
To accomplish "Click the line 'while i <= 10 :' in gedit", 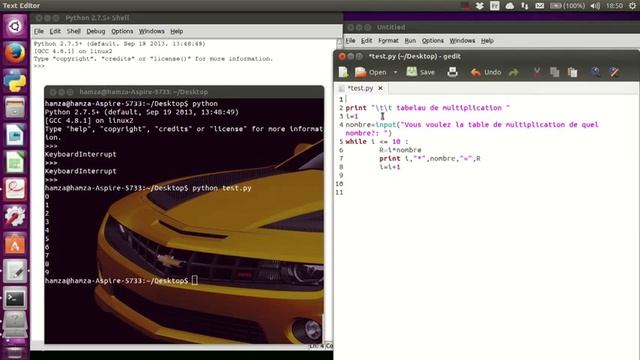I will tap(376, 142).
